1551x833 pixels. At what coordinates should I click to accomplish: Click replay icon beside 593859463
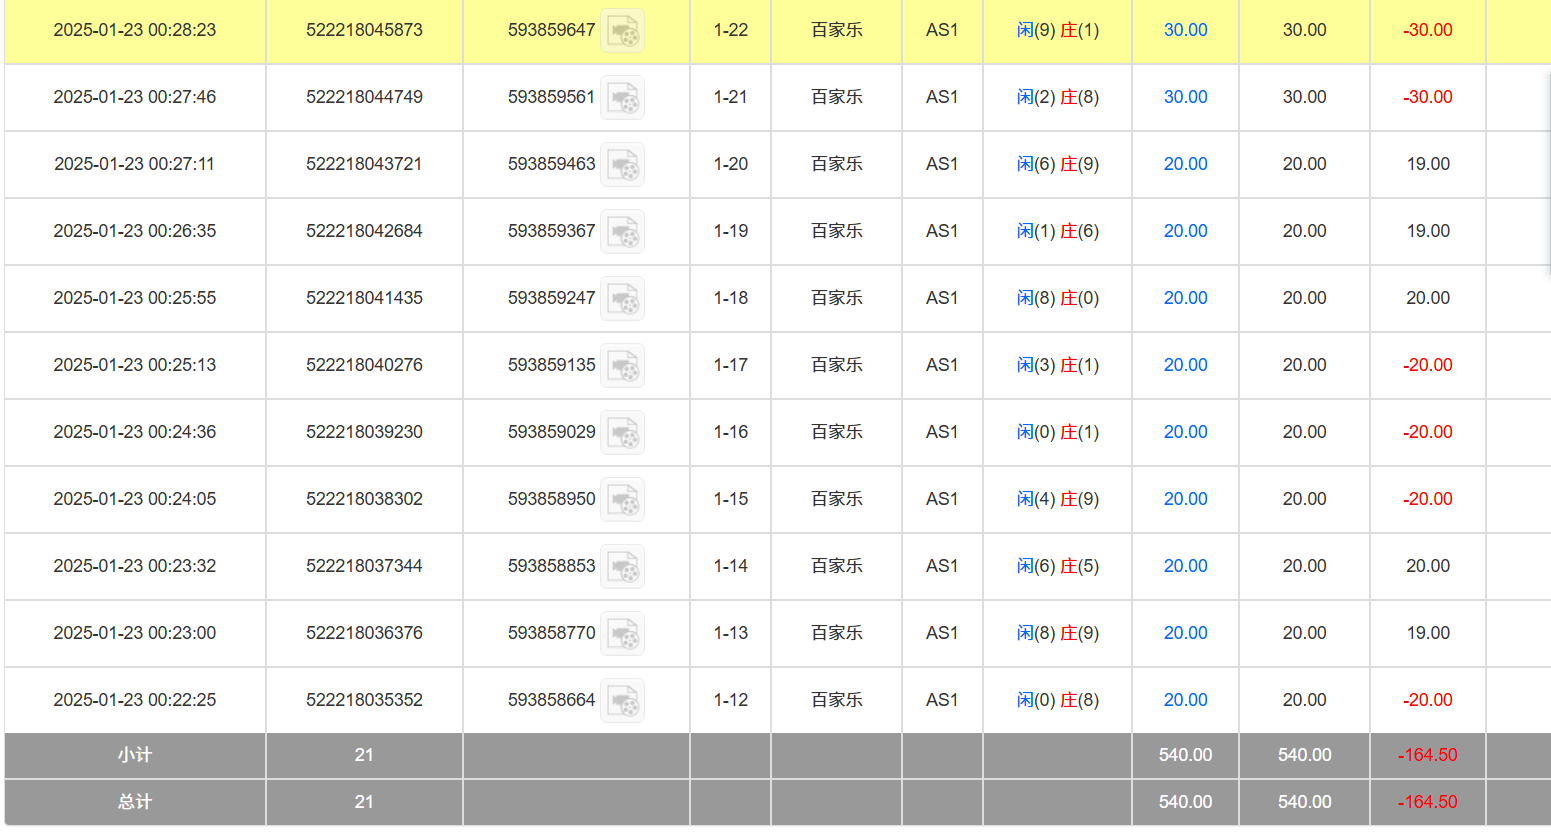[x=622, y=165]
